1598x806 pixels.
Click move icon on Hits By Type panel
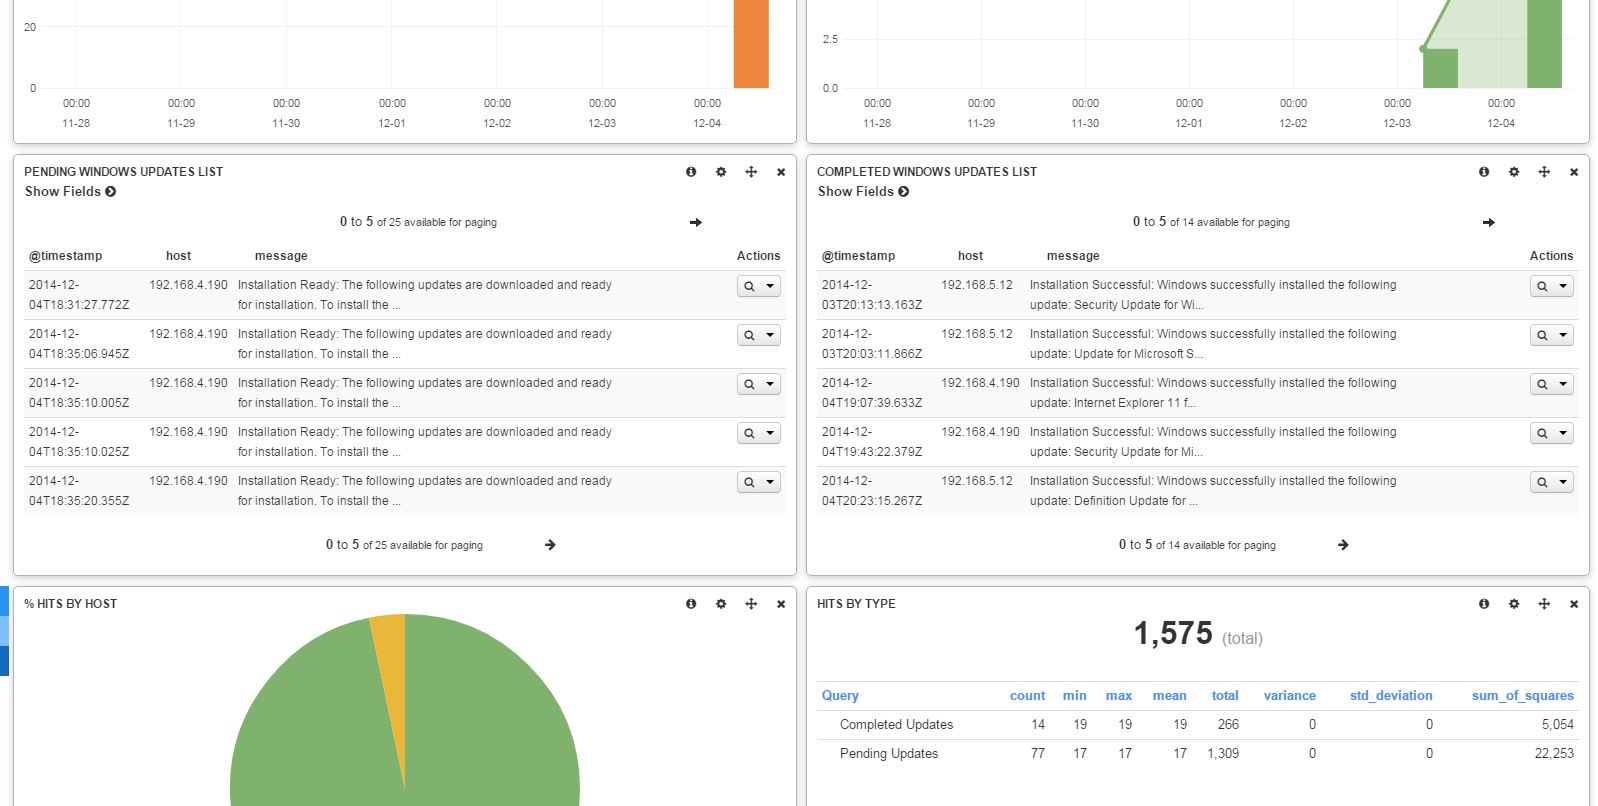click(x=1544, y=604)
